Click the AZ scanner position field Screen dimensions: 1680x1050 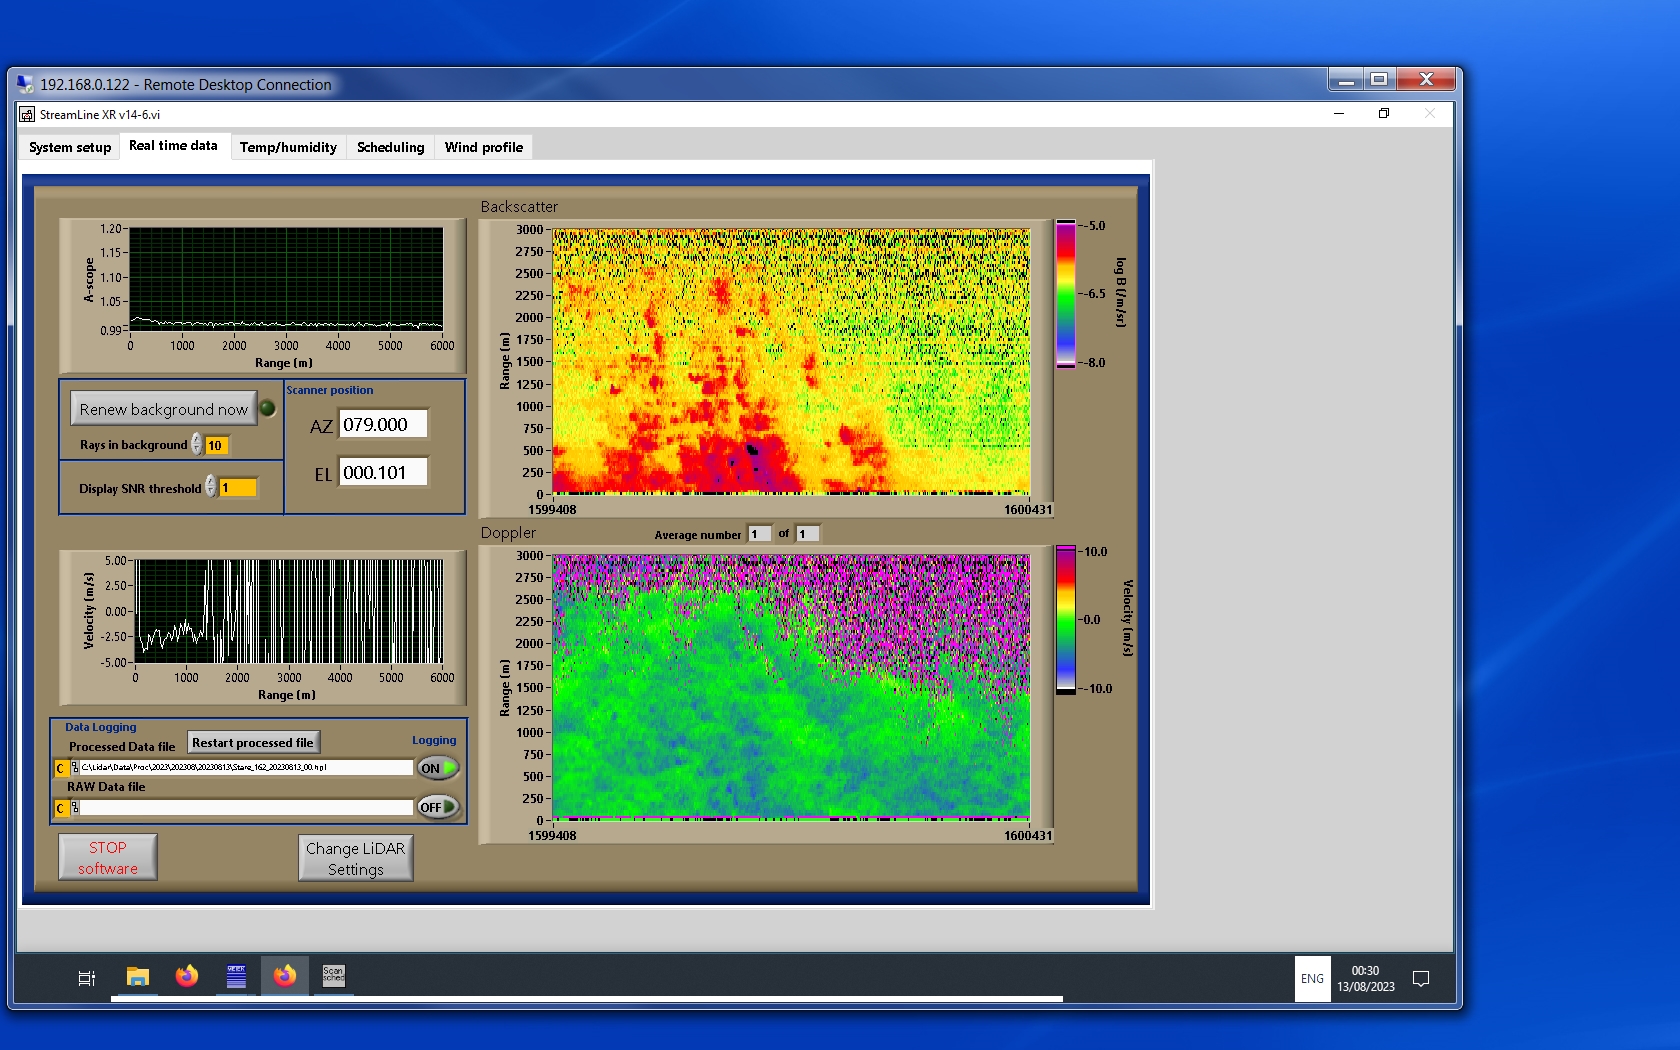click(x=383, y=425)
